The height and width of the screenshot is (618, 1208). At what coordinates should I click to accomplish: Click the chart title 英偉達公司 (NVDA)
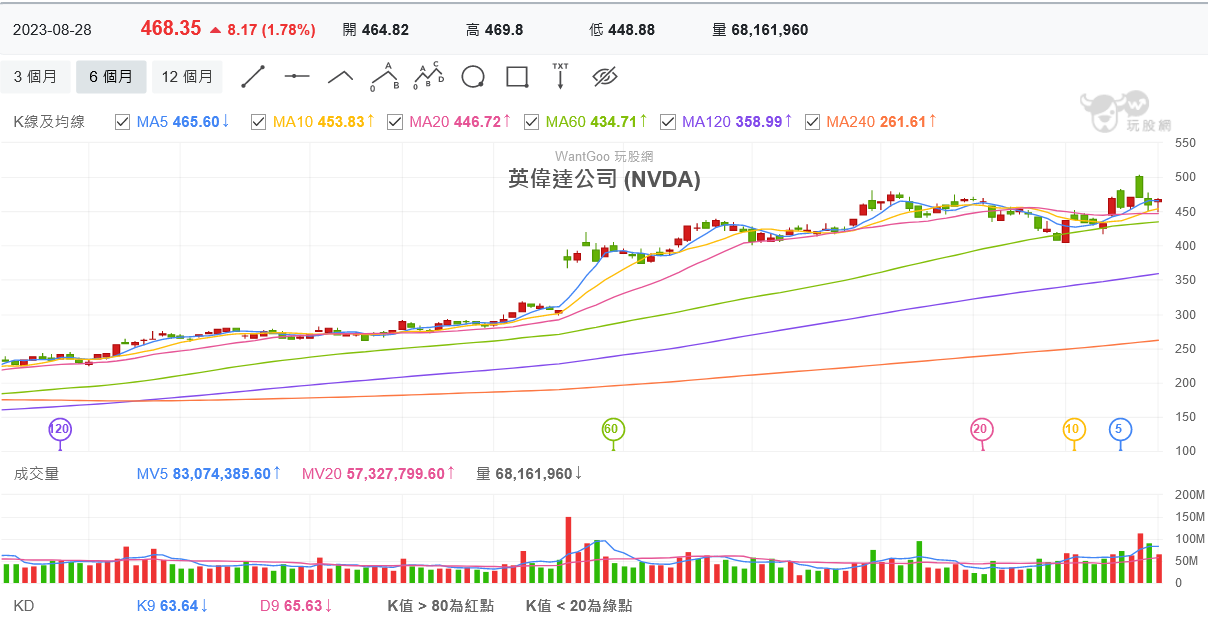(604, 179)
